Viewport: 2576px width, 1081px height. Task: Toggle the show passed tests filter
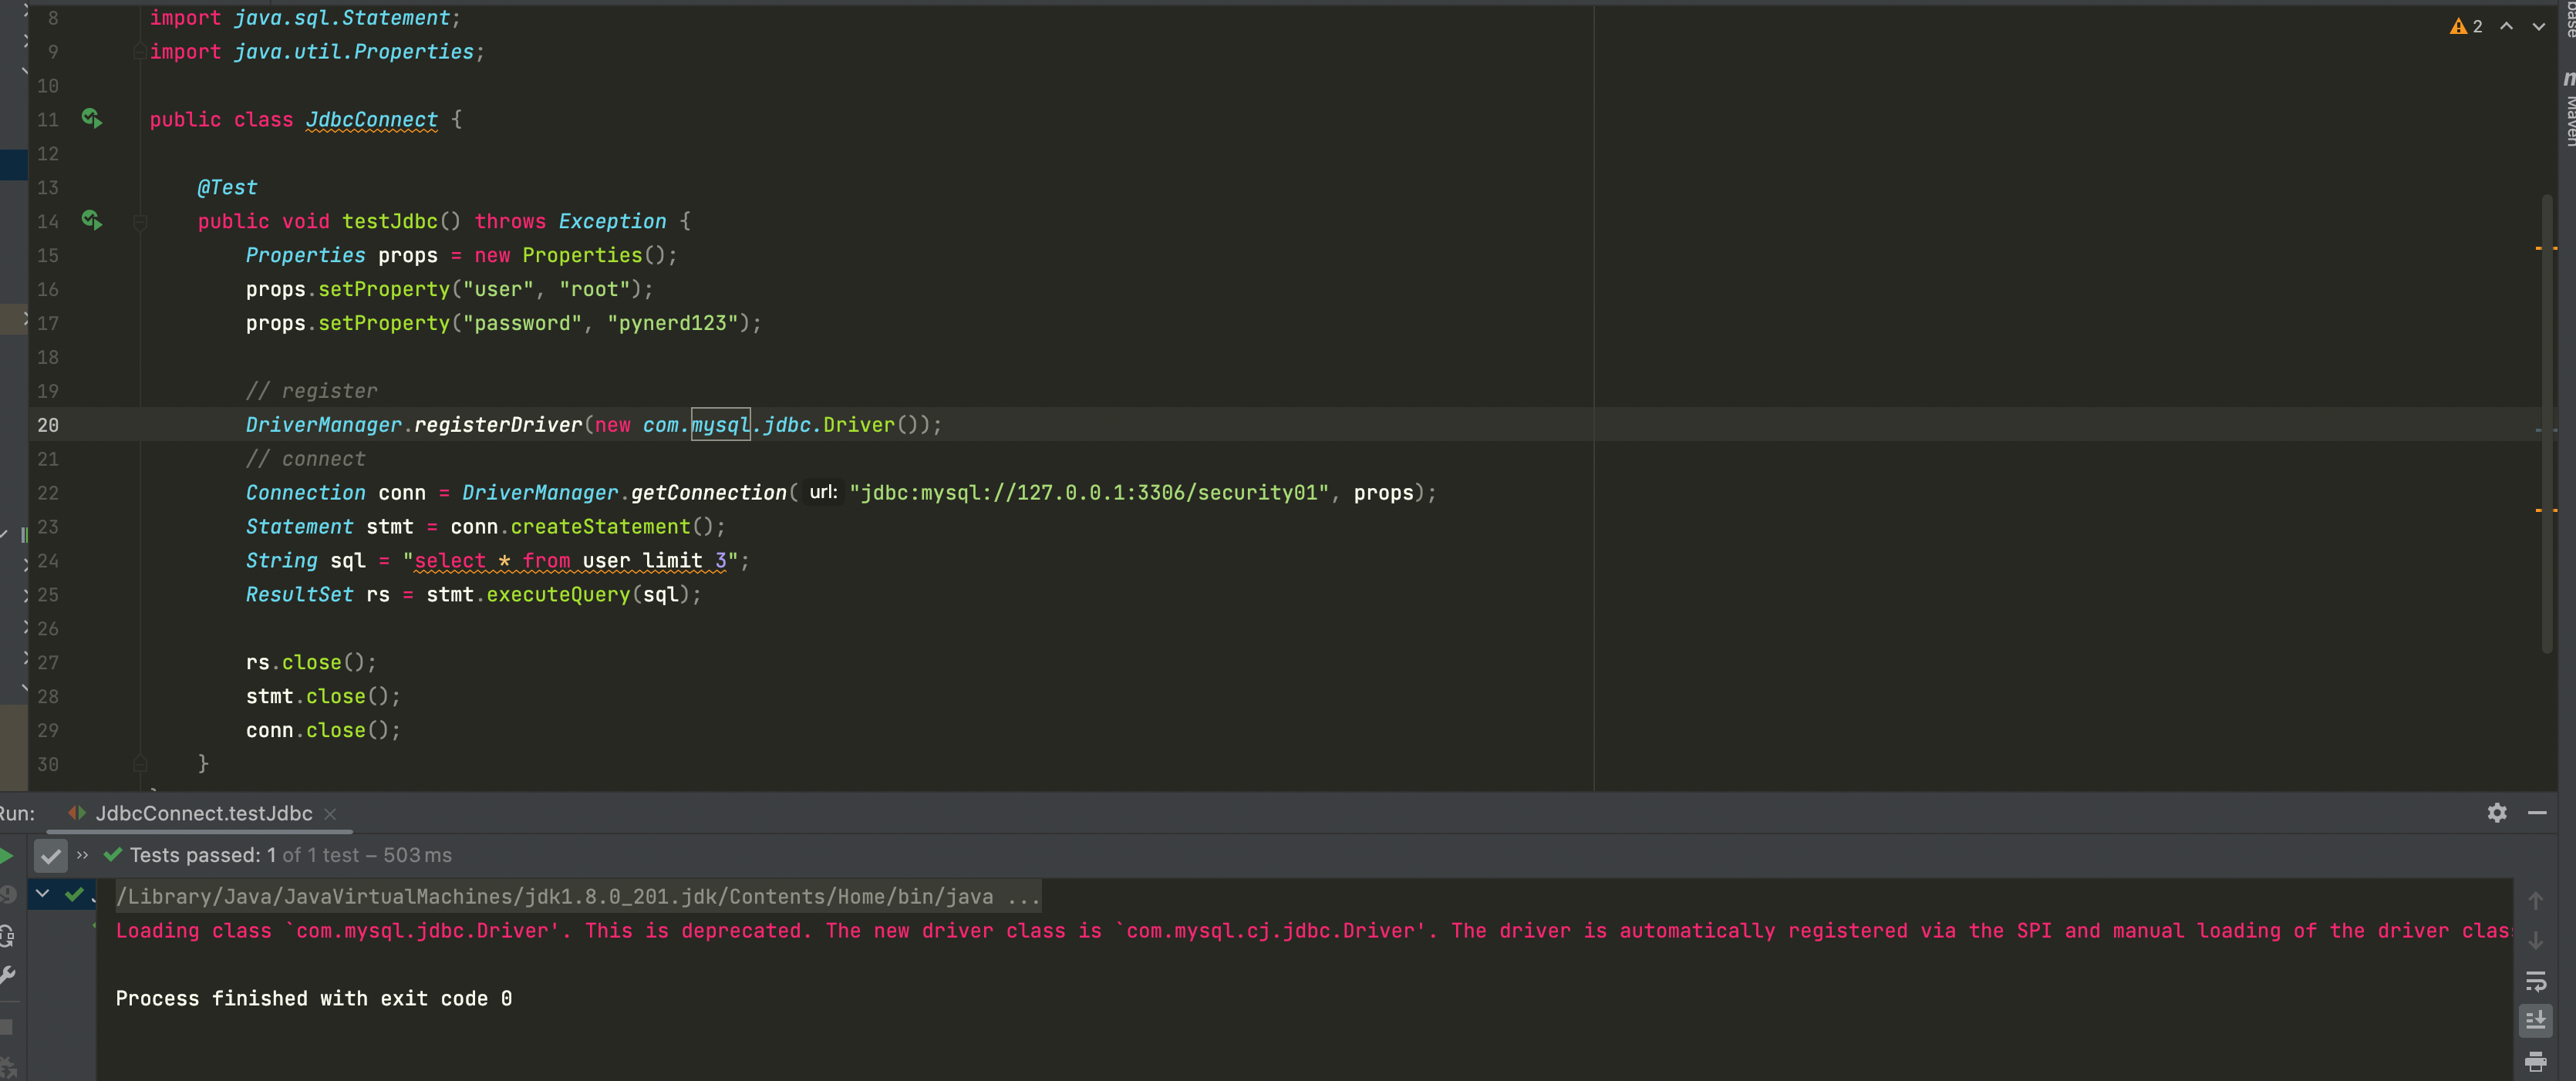pyautogui.click(x=50, y=857)
